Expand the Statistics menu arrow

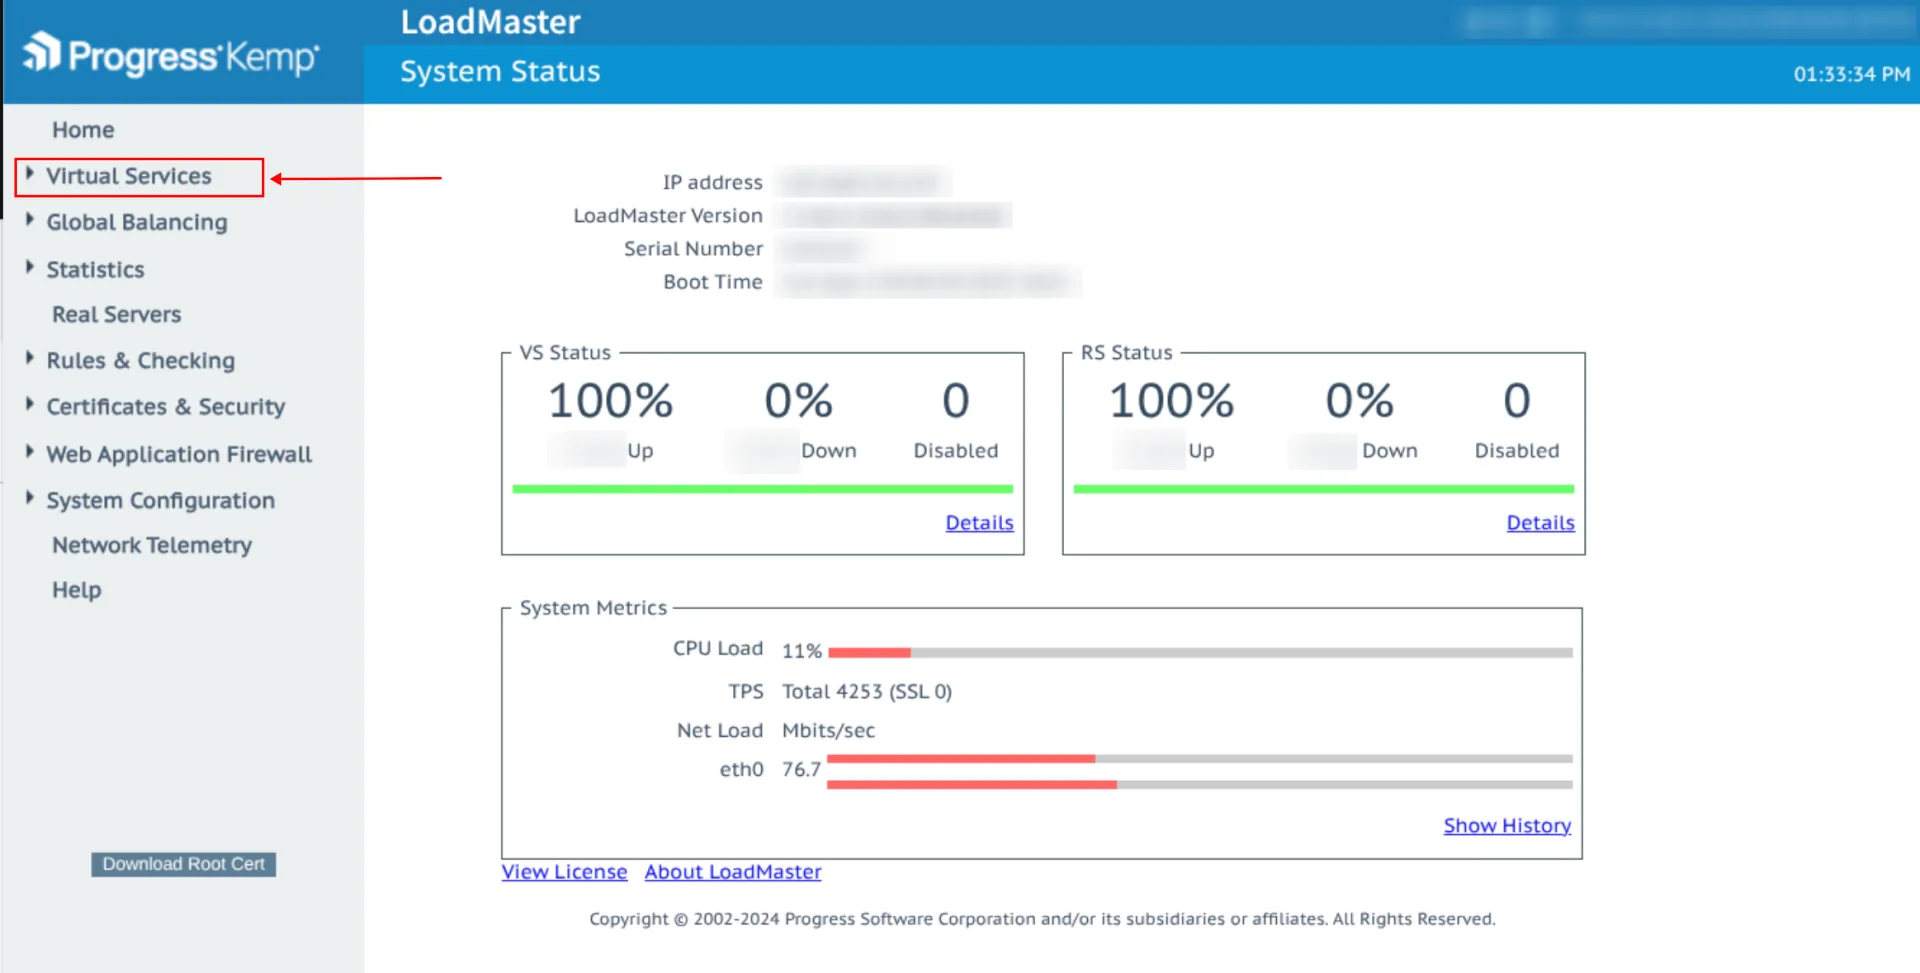30,267
